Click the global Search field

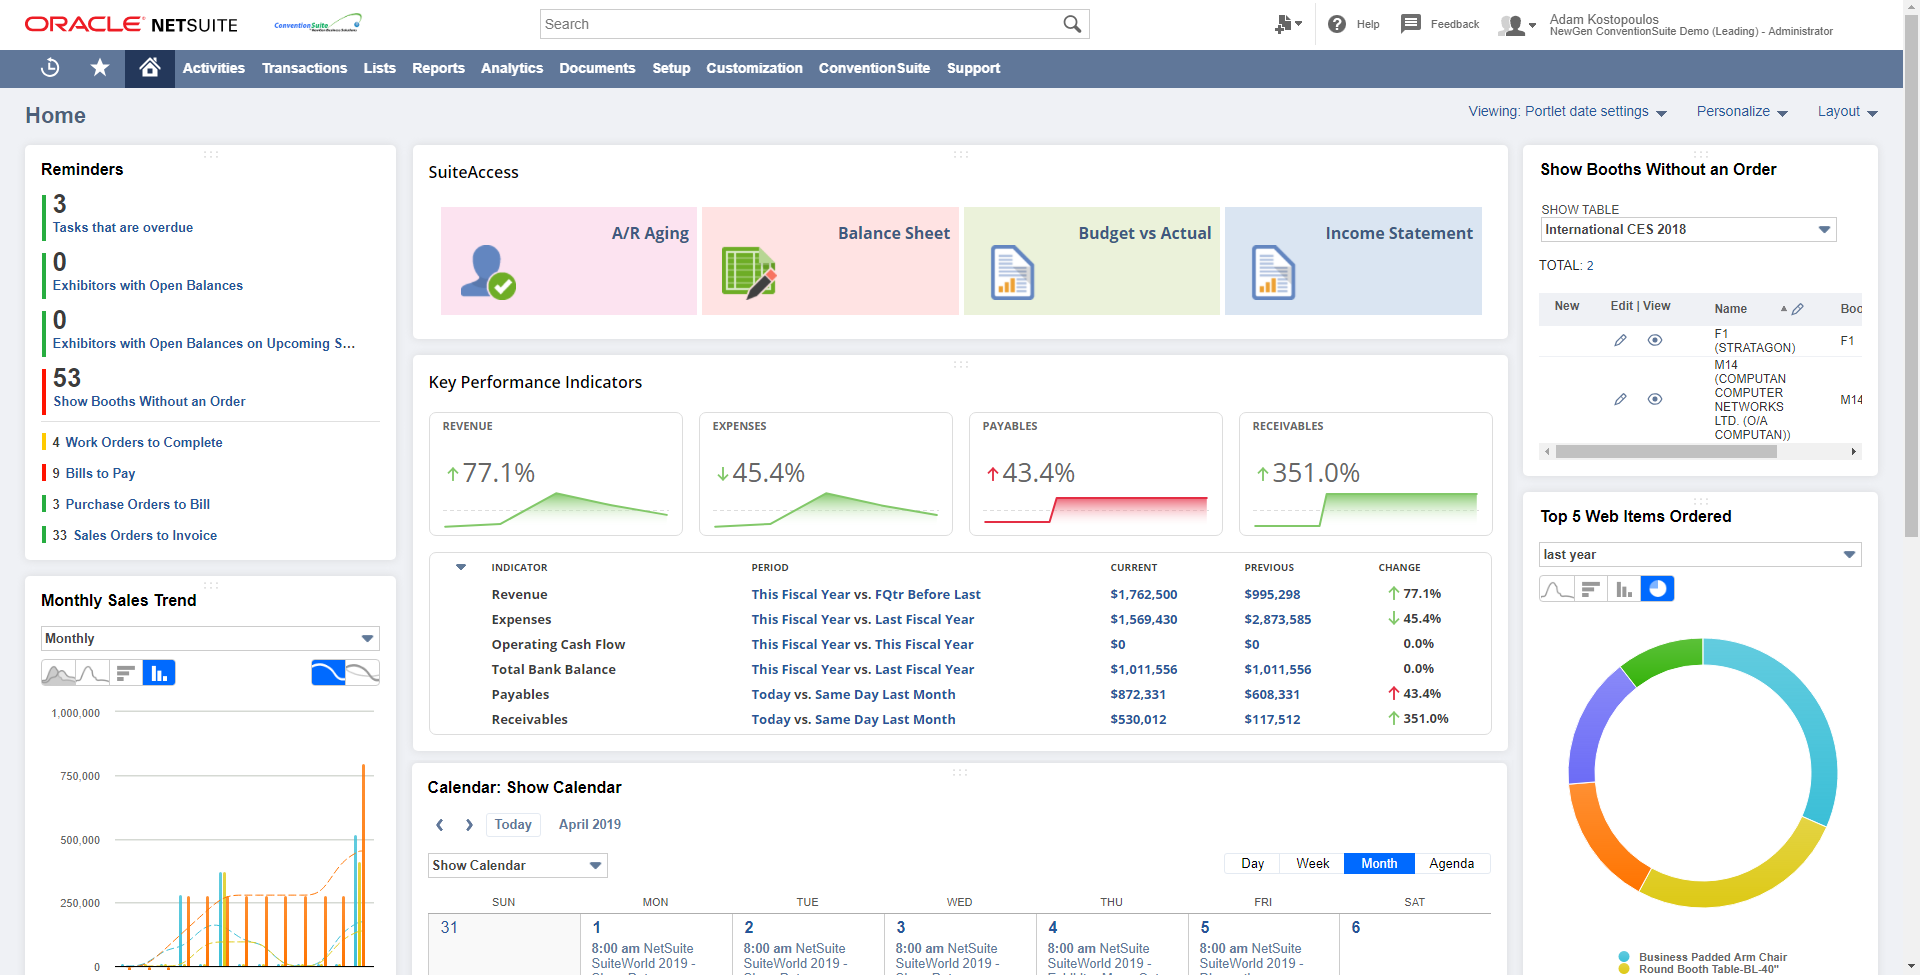coord(800,24)
